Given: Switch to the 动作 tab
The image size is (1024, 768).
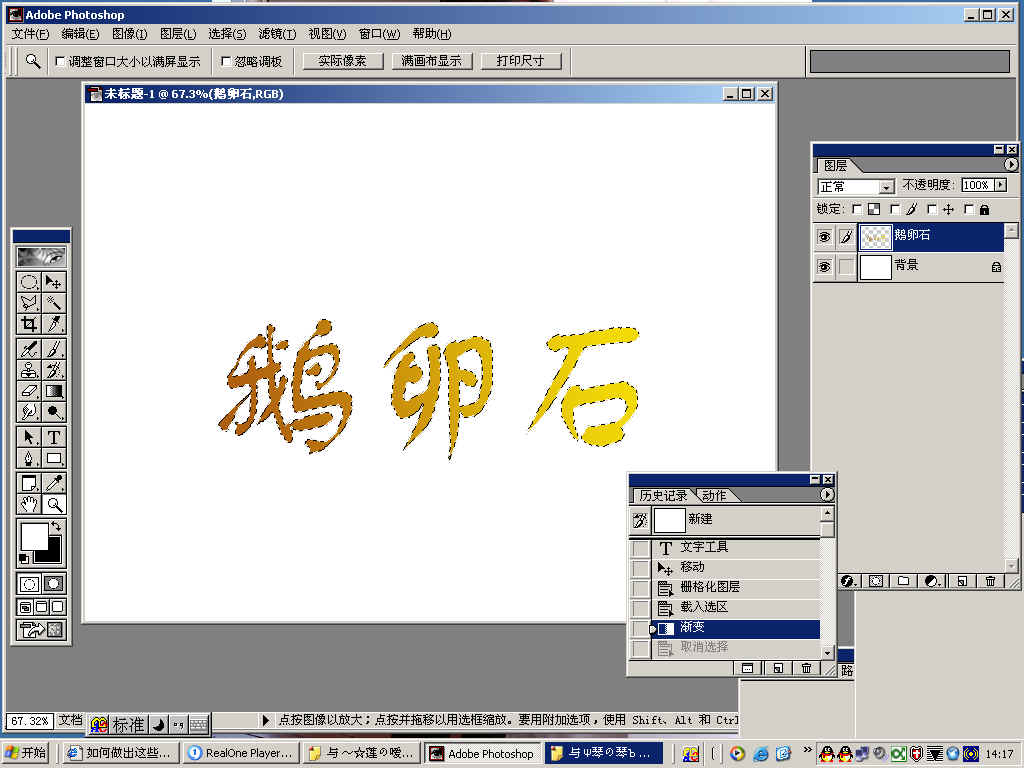Looking at the screenshot, I should coord(714,495).
